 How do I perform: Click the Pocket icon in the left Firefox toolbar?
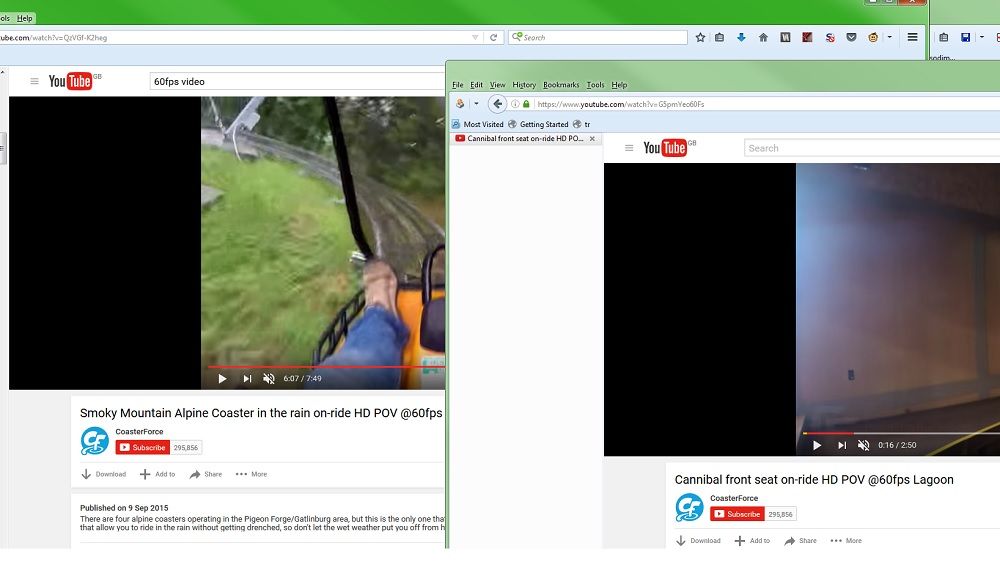coord(851,38)
